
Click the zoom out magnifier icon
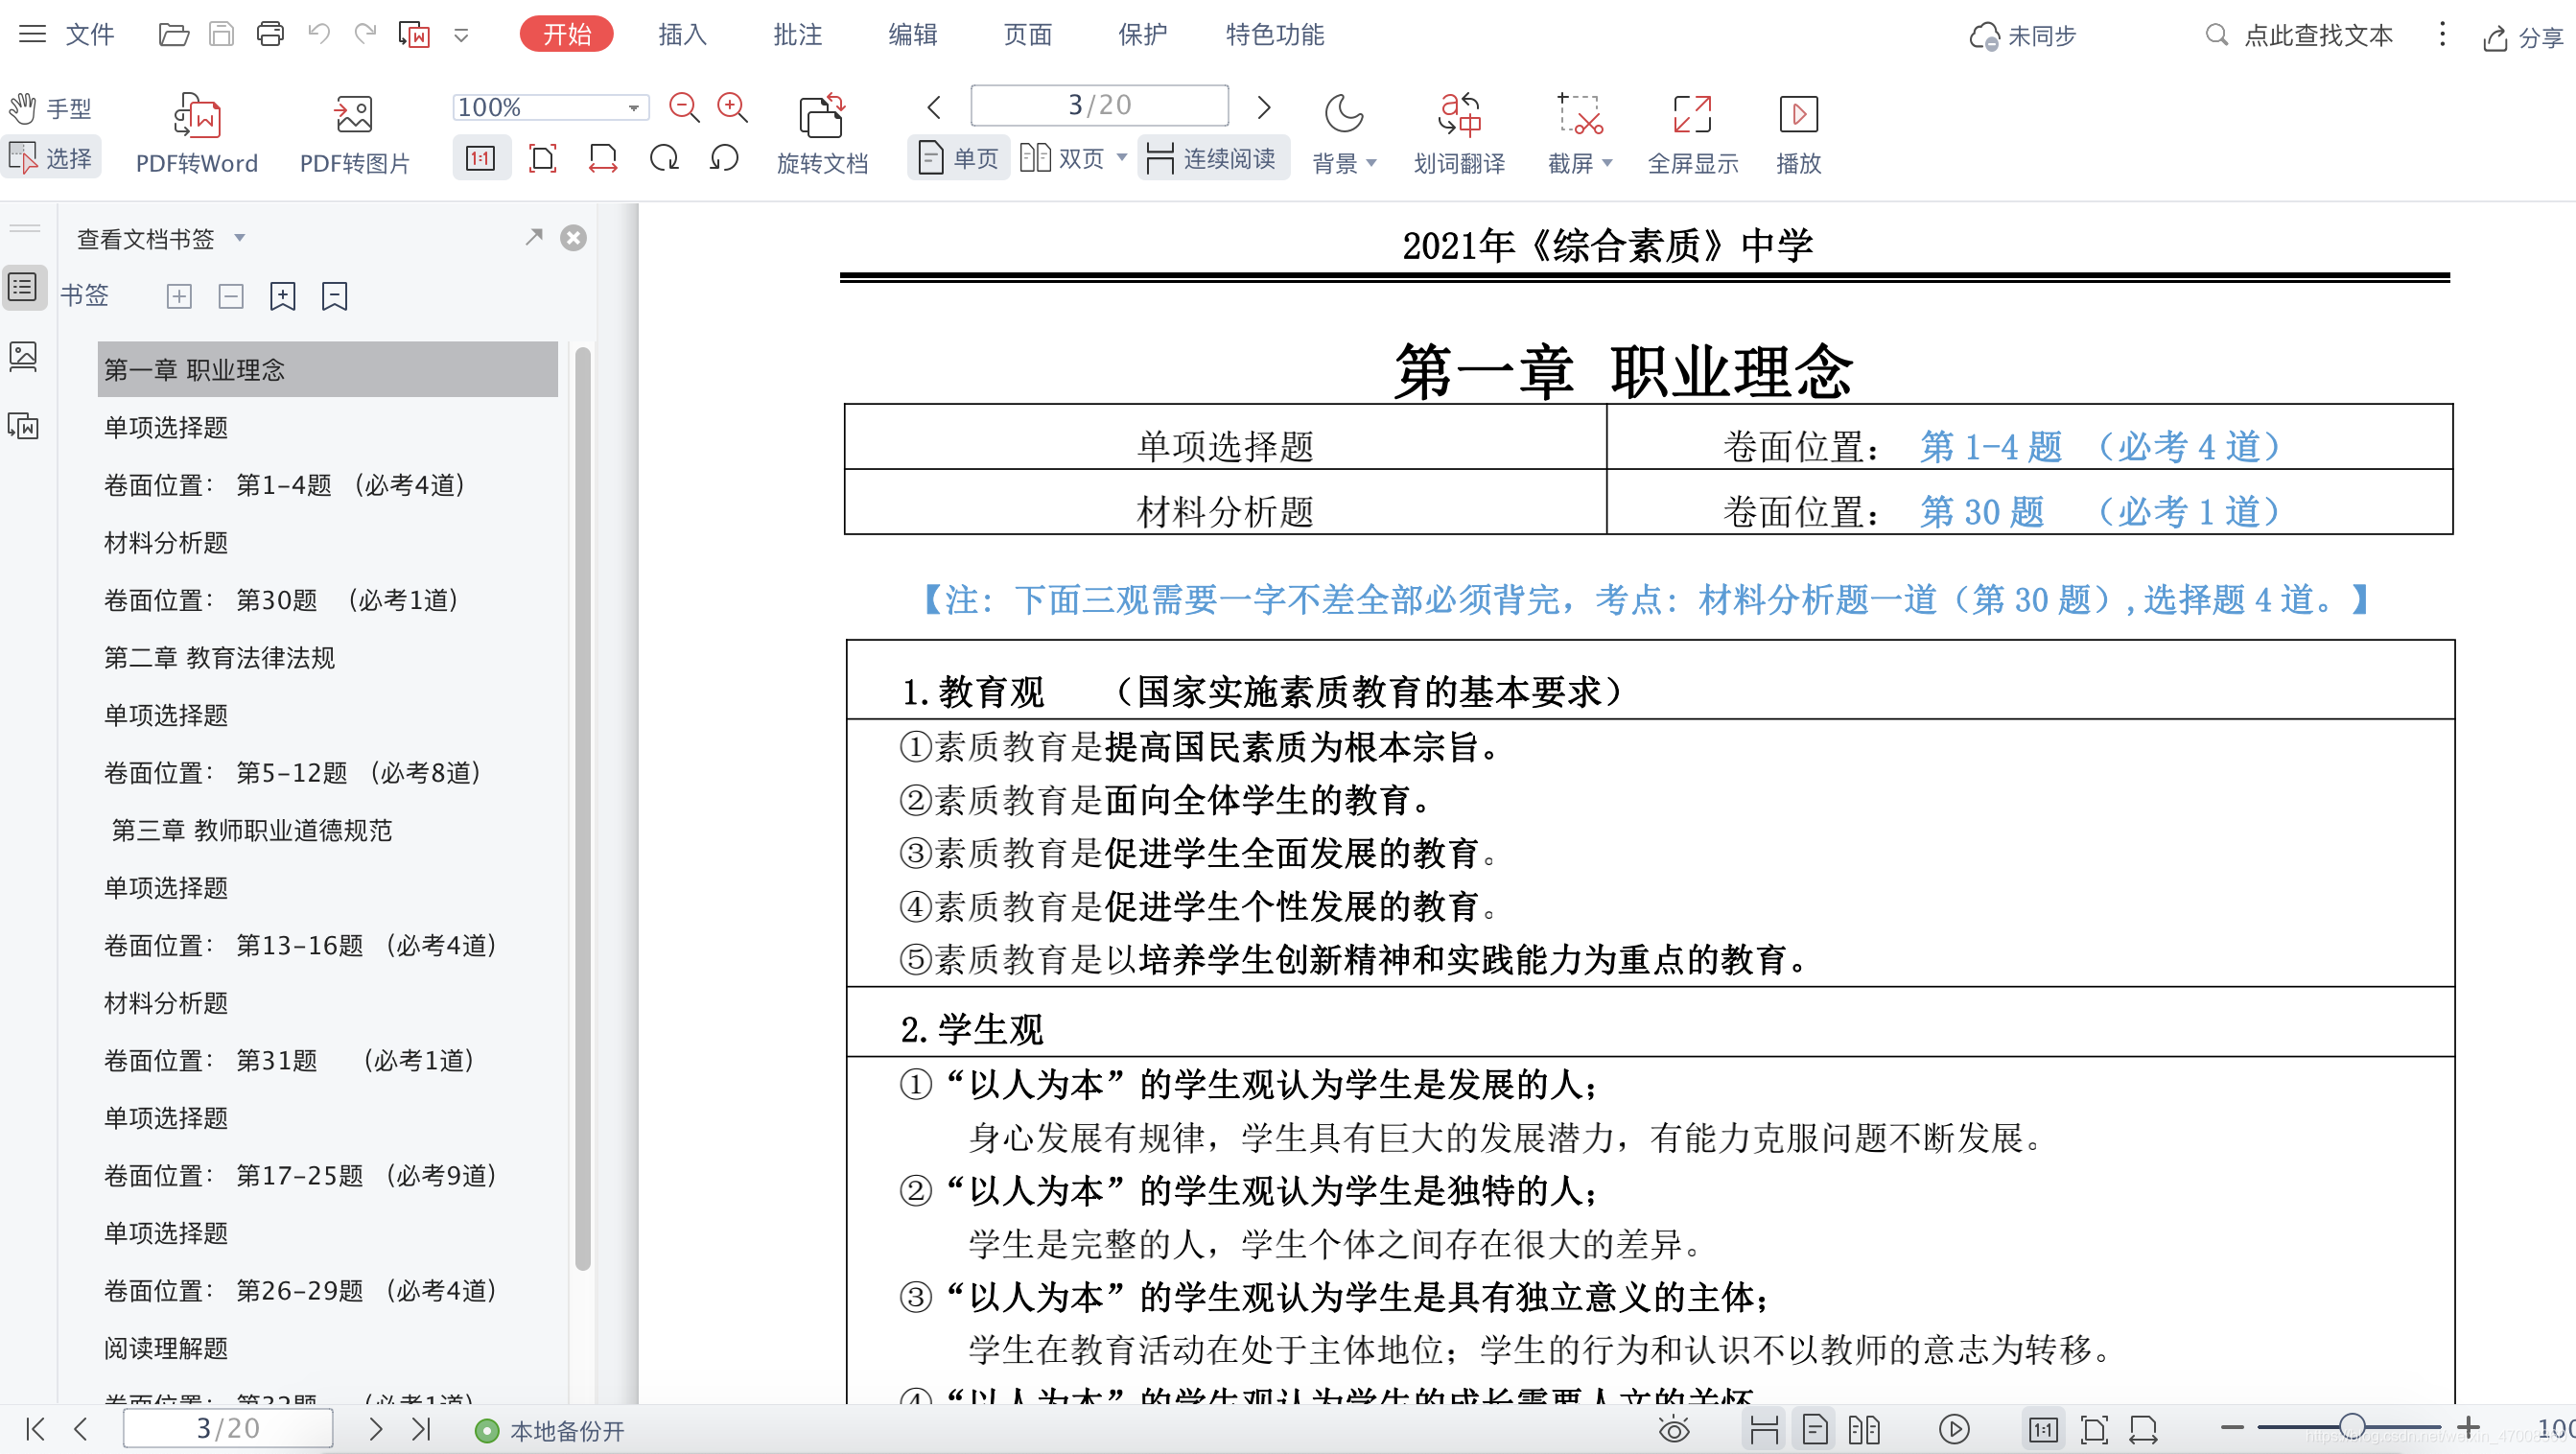tap(684, 107)
